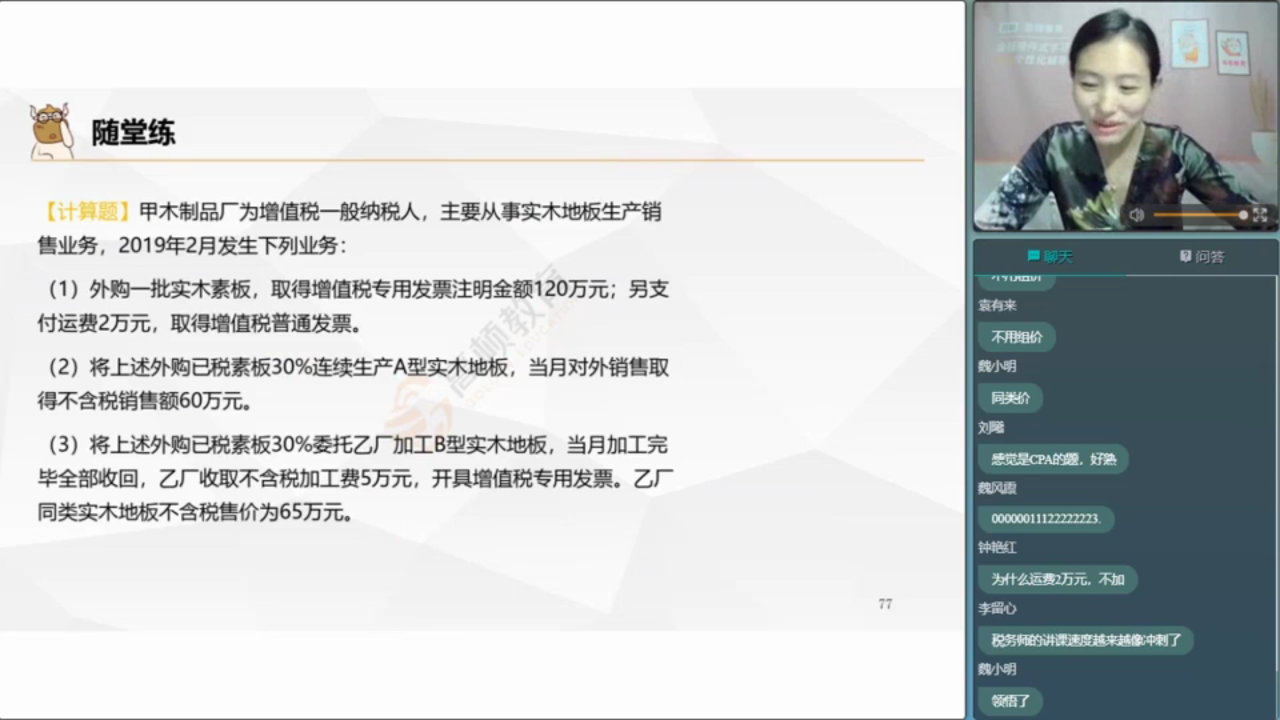Click the 领悟了 chat message
The width and height of the screenshot is (1280, 720).
(1010, 701)
